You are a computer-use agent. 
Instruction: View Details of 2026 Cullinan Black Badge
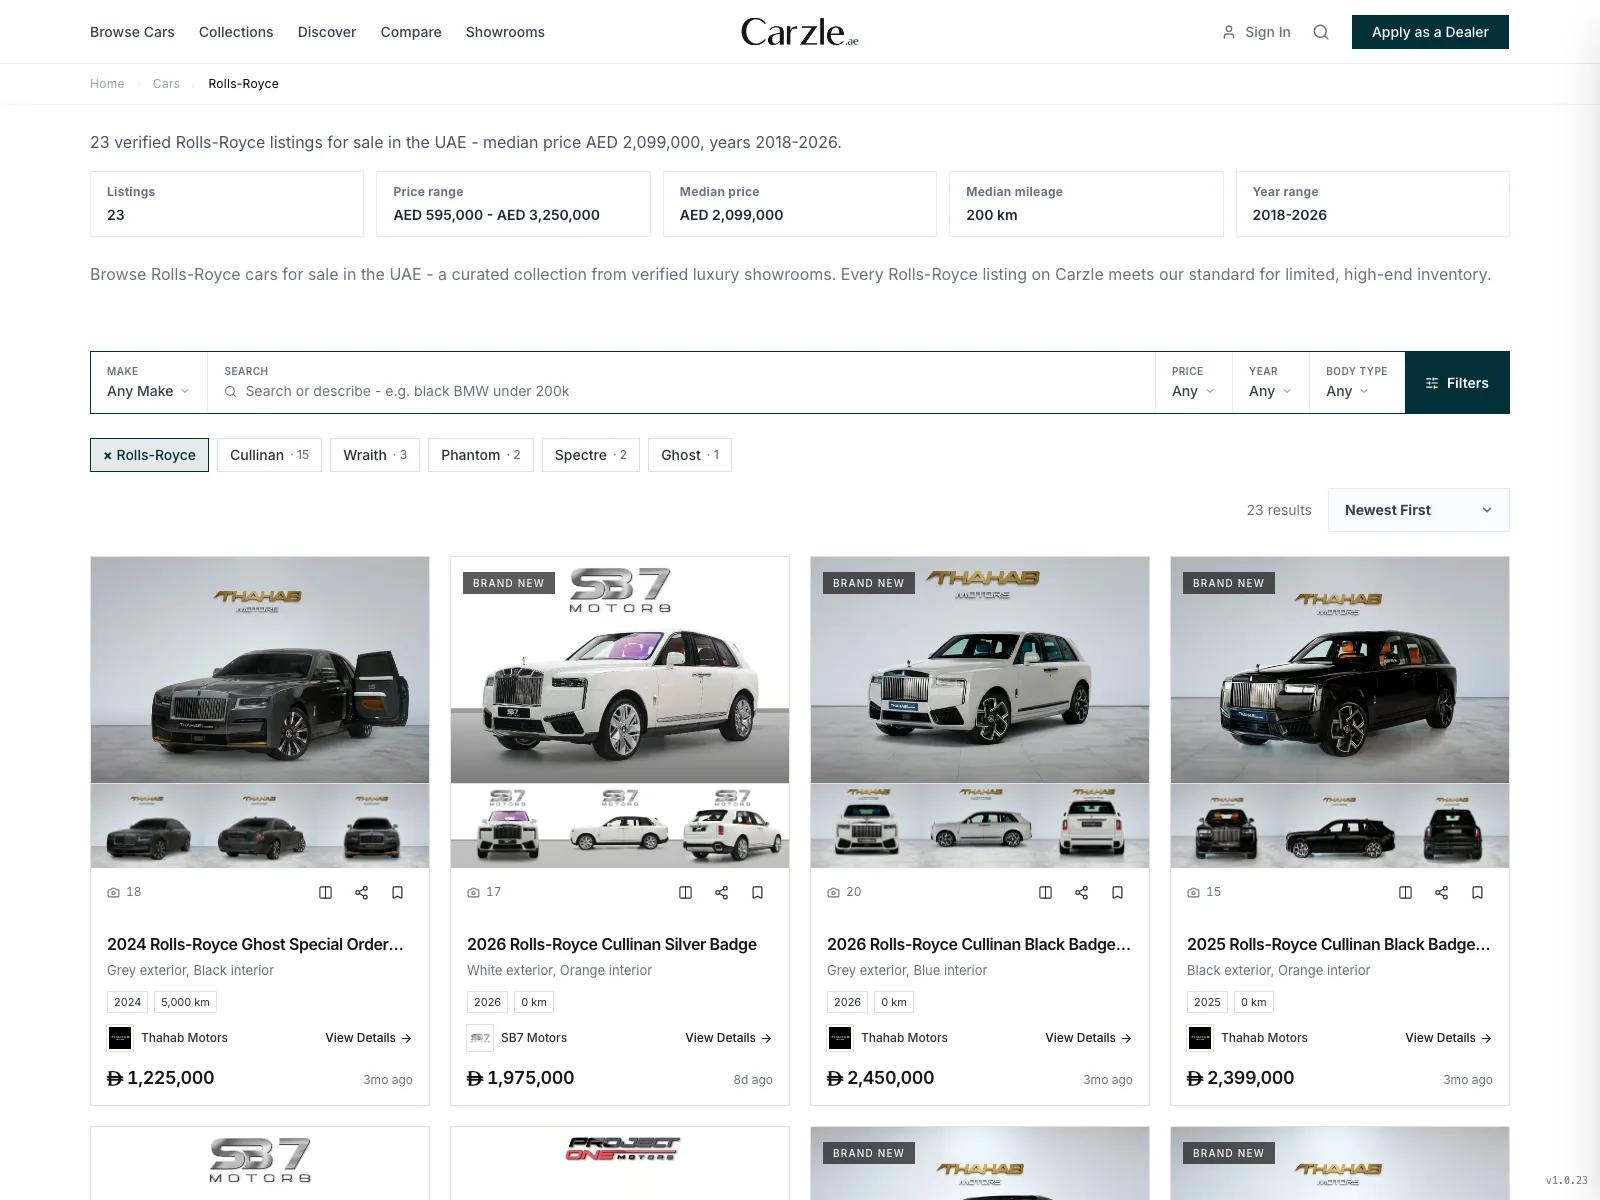[1088, 1038]
